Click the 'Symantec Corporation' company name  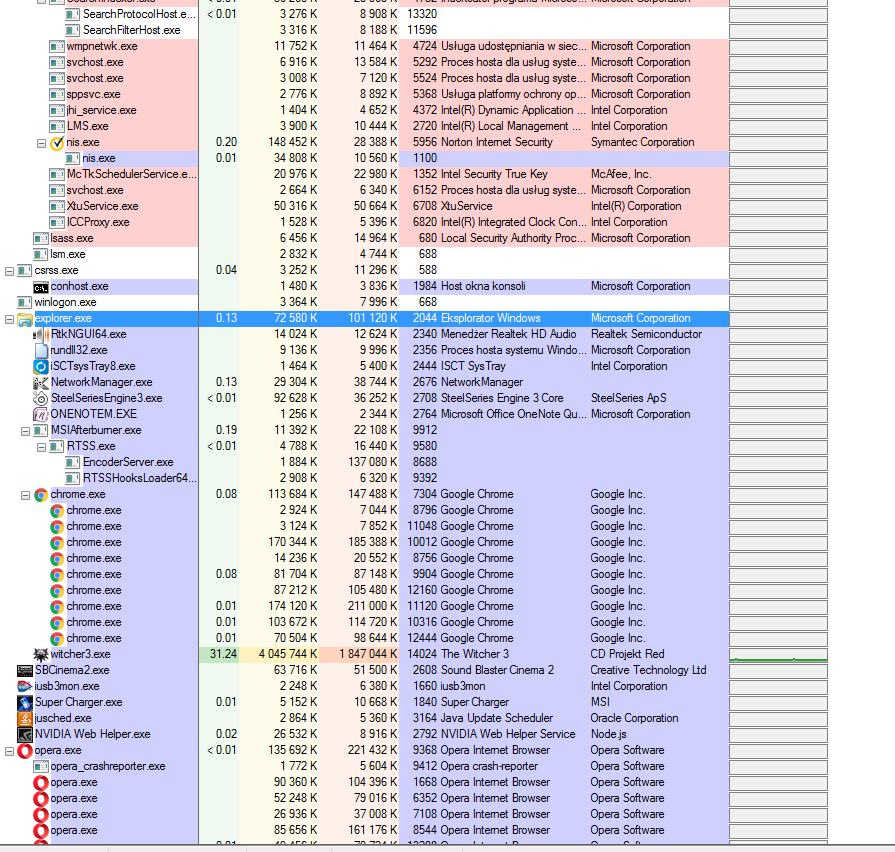(x=643, y=142)
